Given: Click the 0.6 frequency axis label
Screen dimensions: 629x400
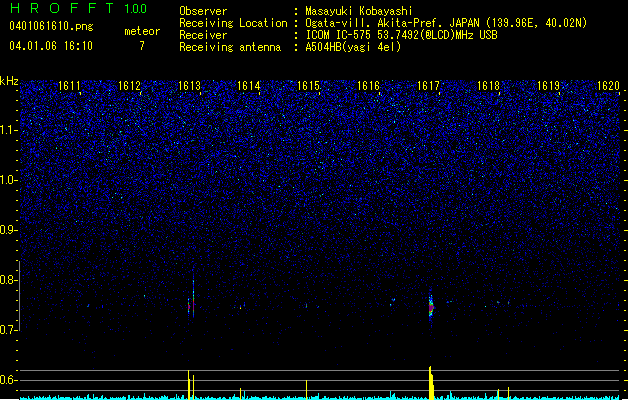Looking at the screenshot, I should [x=8, y=380].
